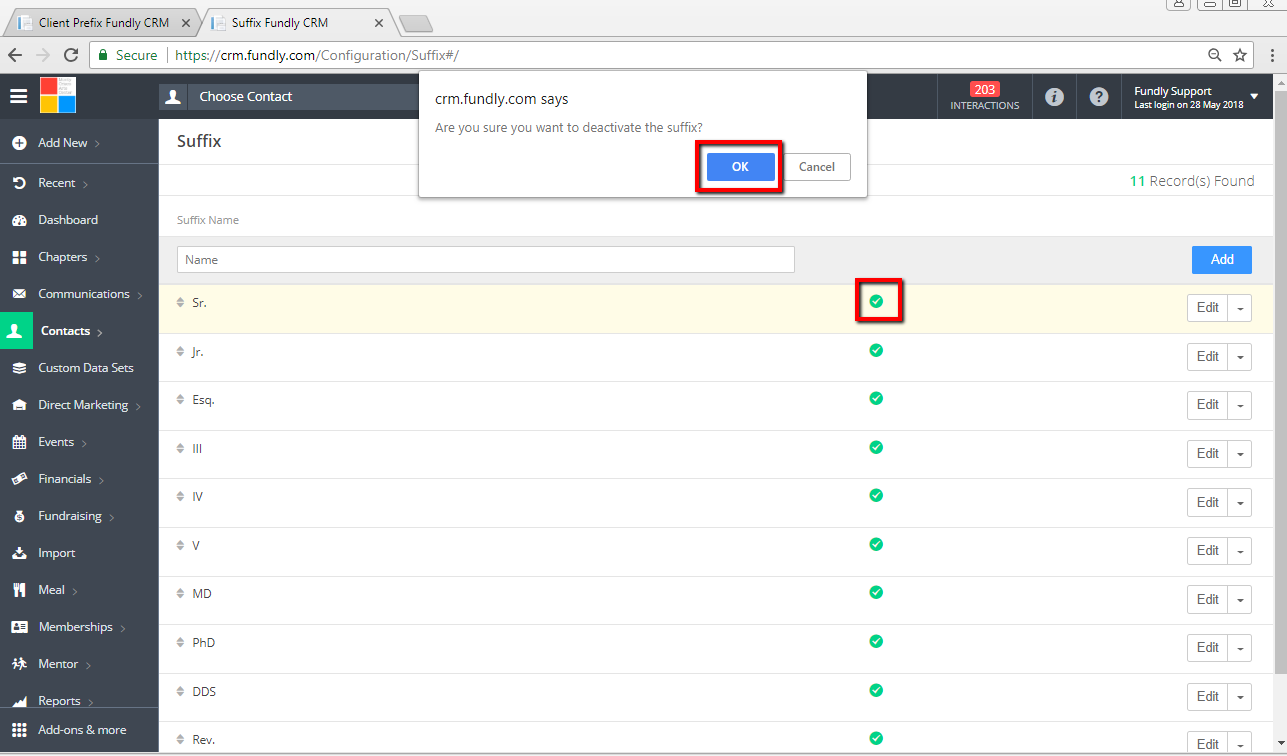Screen dimensions: 1287x756
Task: Click the sort handle beside Sr.
Action: click(181, 302)
